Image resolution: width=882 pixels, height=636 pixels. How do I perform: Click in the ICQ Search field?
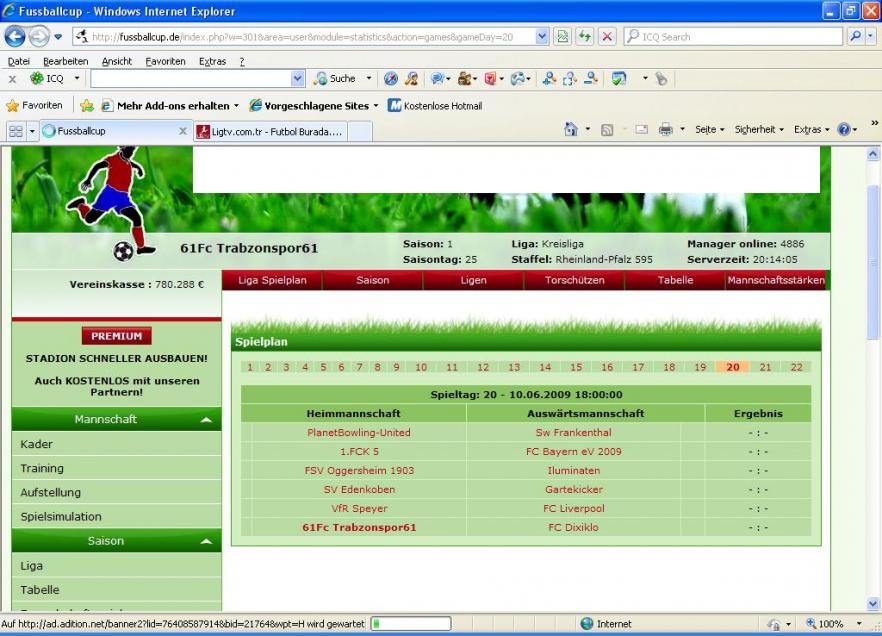pos(735,37)
